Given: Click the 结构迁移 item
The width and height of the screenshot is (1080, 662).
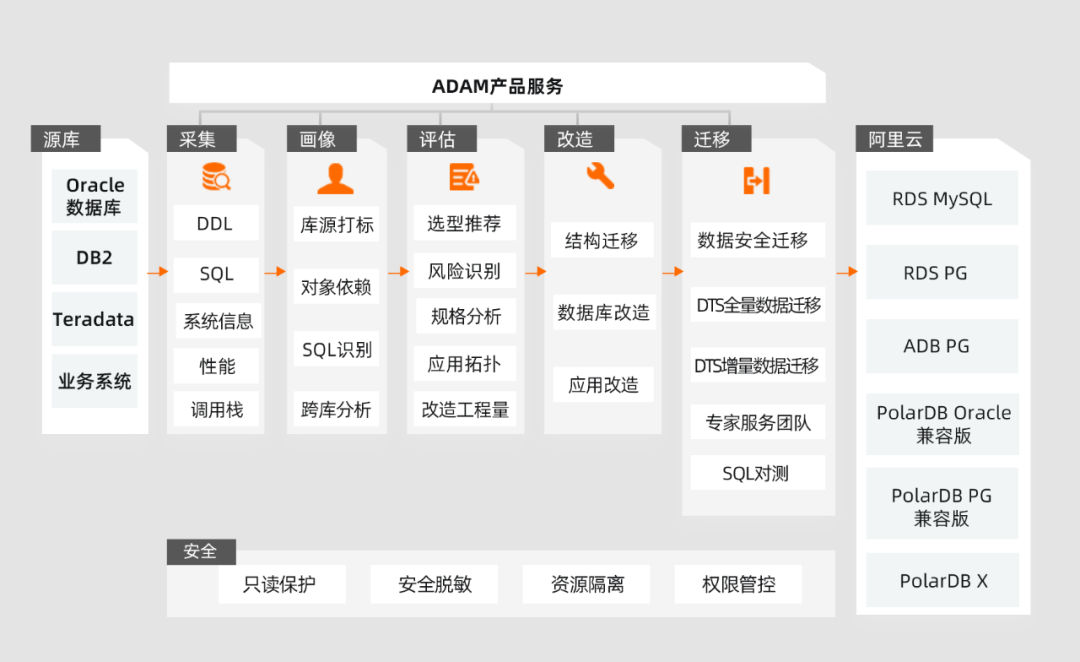Looking at the screenshot, I should pos(602,240).
